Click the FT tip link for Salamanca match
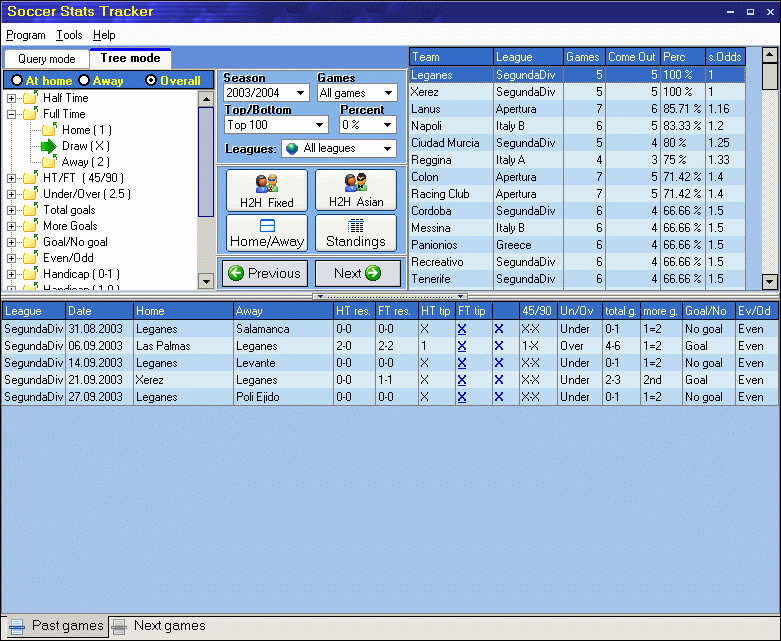Image resolution: width=781 pixels, height=641 pixels. (462, 328)
